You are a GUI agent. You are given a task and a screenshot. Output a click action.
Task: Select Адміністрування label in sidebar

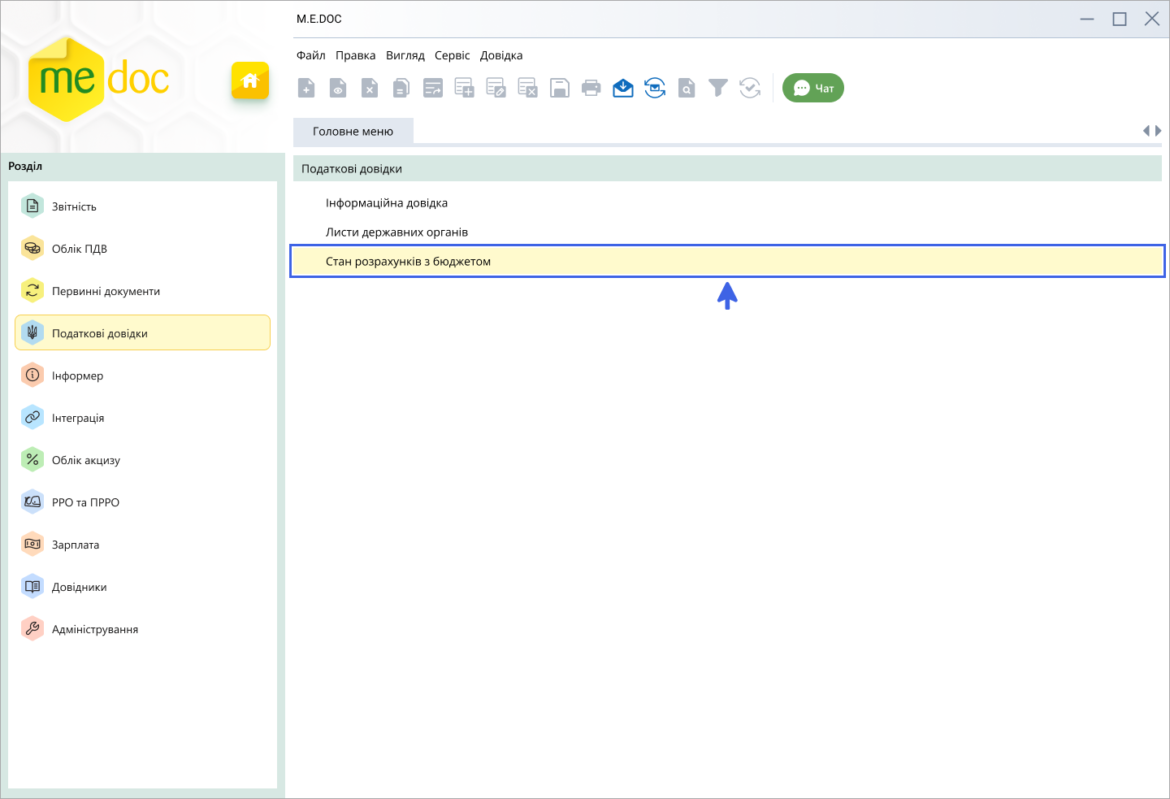pyautogui.click(x=95, y=630)
